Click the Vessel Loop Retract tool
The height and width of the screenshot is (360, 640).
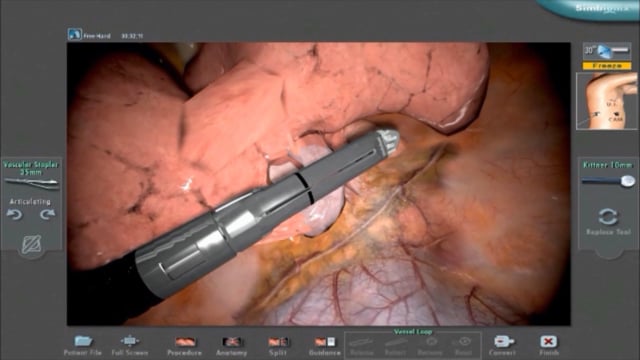[396, 346]
